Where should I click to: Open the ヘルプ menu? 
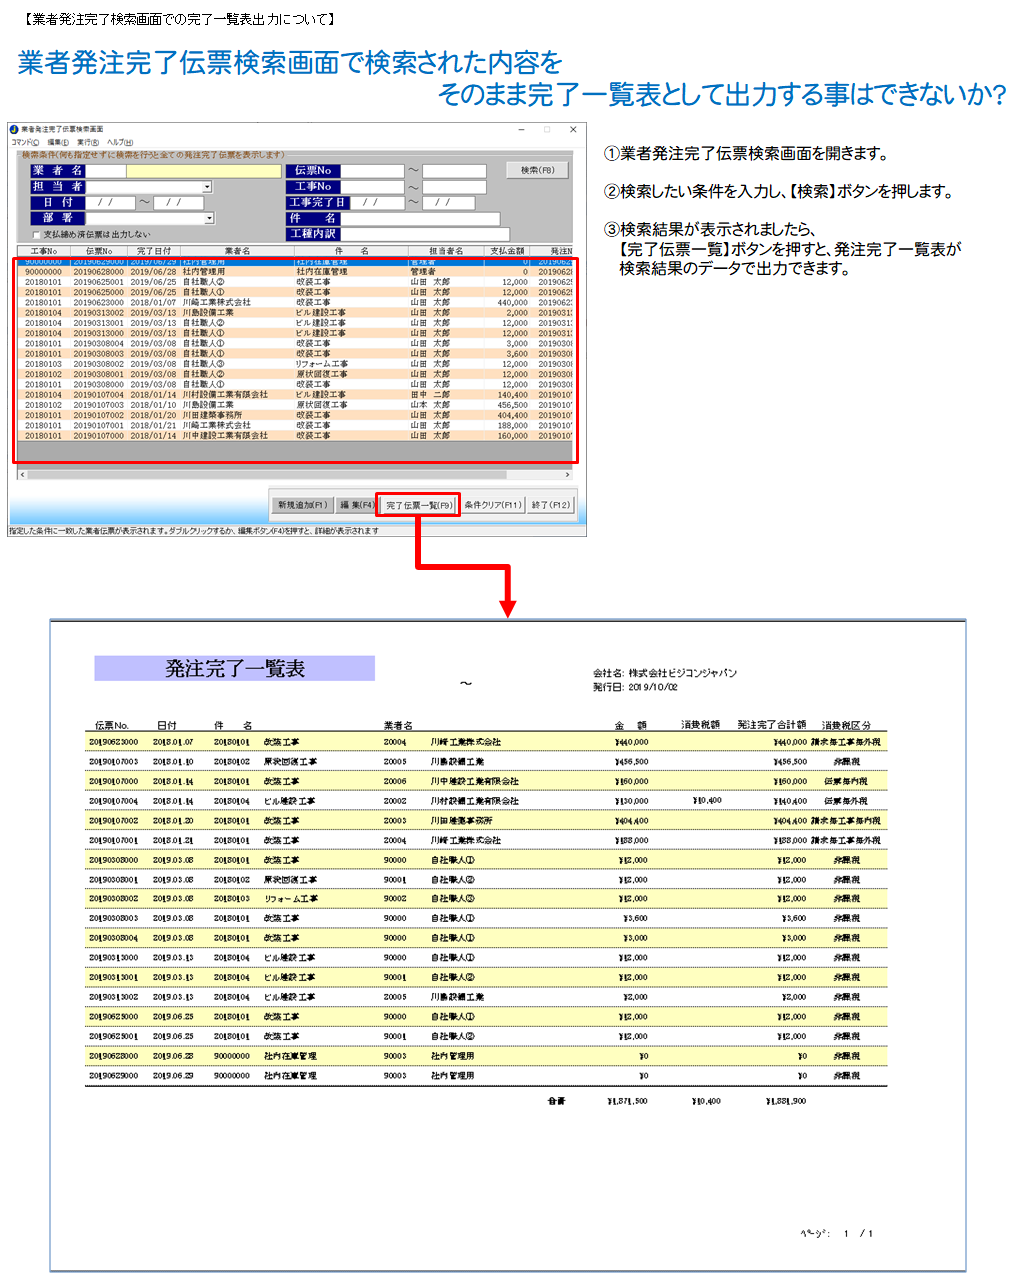point(120,142)
